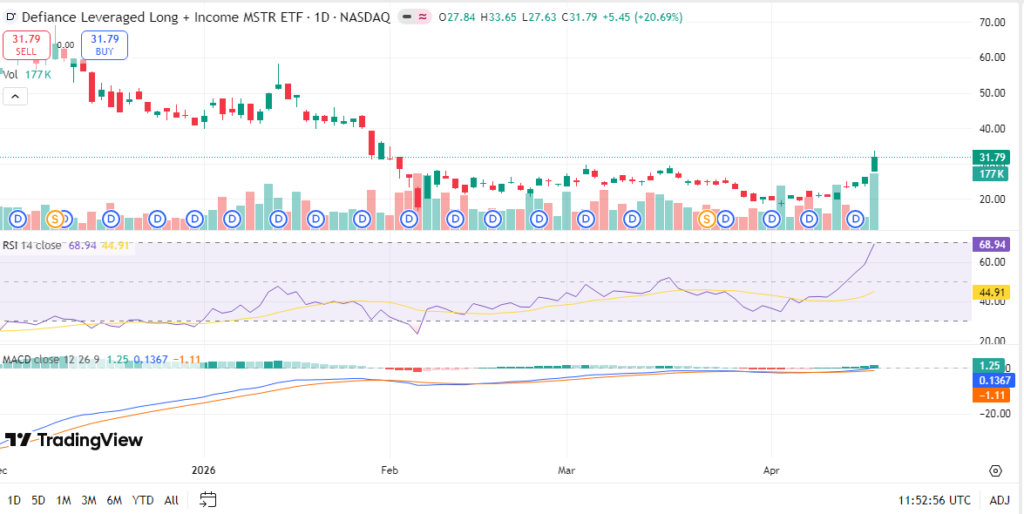Click the green 31.79 price label on axis

[989, 157]
